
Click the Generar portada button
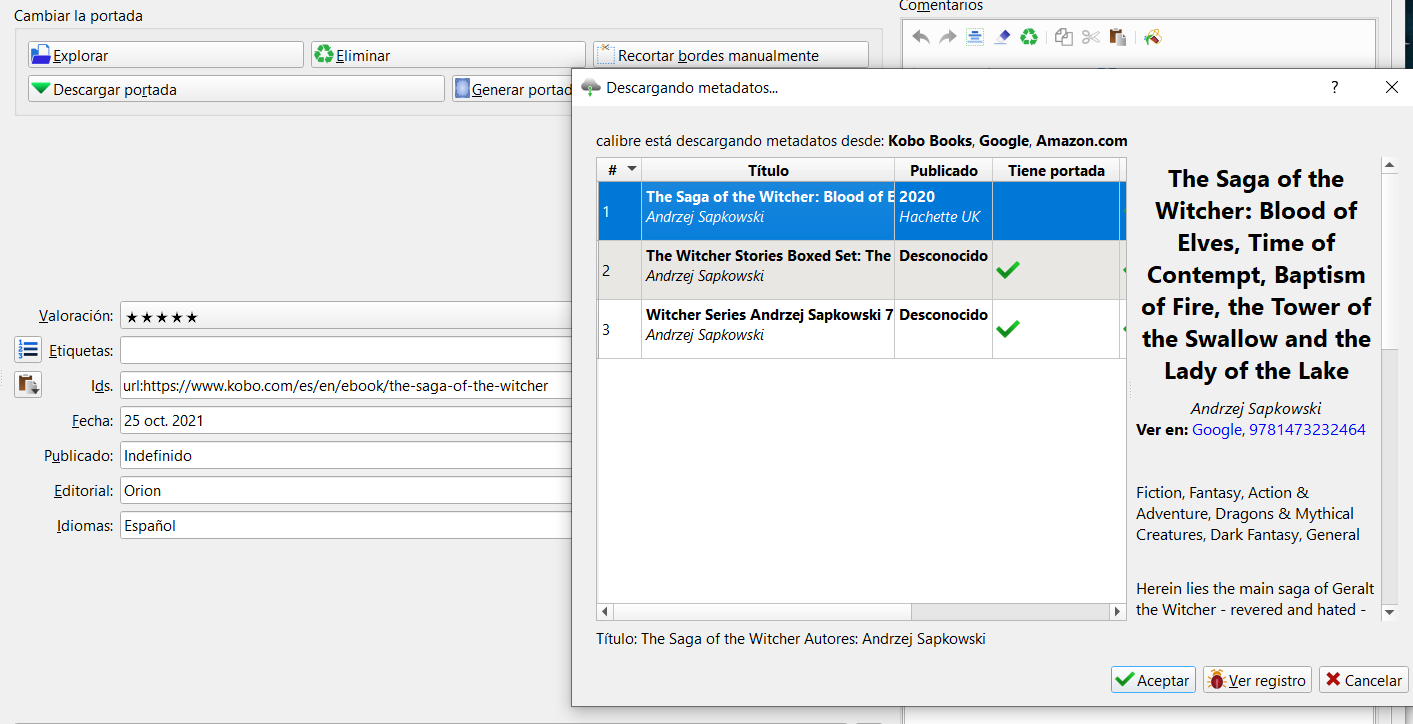pyautogui.click(x=512, y=89)
